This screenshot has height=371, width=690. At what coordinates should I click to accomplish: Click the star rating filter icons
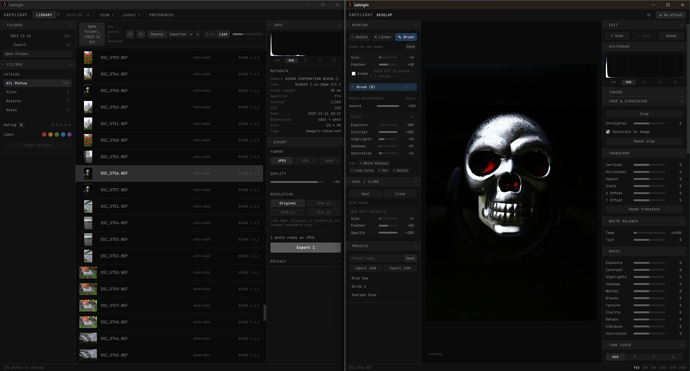61,125
